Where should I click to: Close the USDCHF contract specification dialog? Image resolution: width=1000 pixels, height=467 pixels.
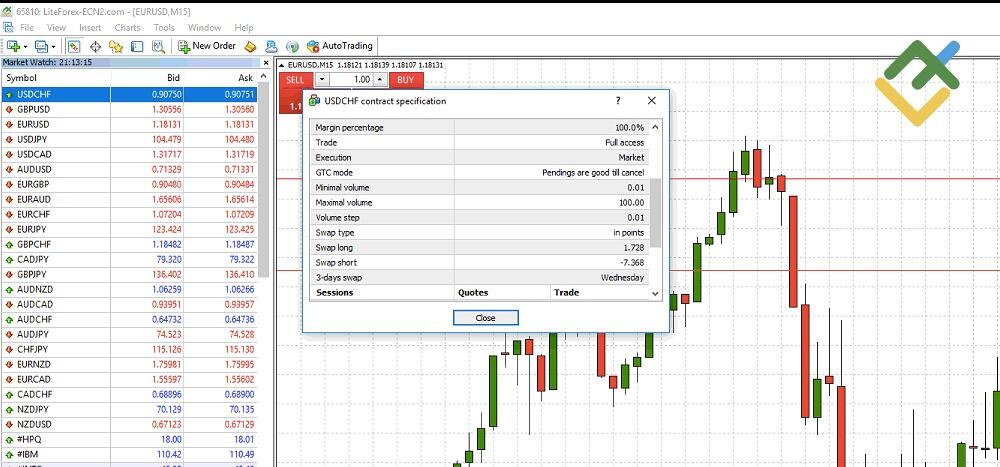pos(651,101)
